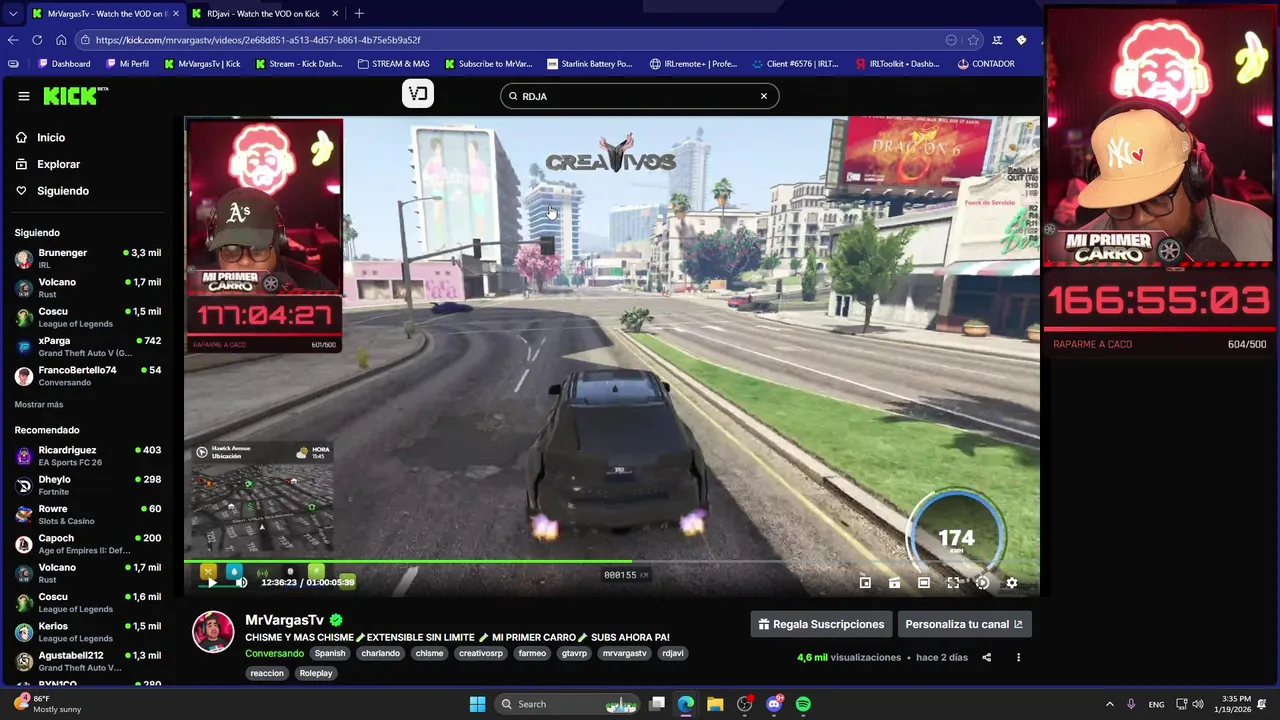Screen dimensions: 1280x720
Task: Open the Explorar page
Action: [x=58, y=164]
